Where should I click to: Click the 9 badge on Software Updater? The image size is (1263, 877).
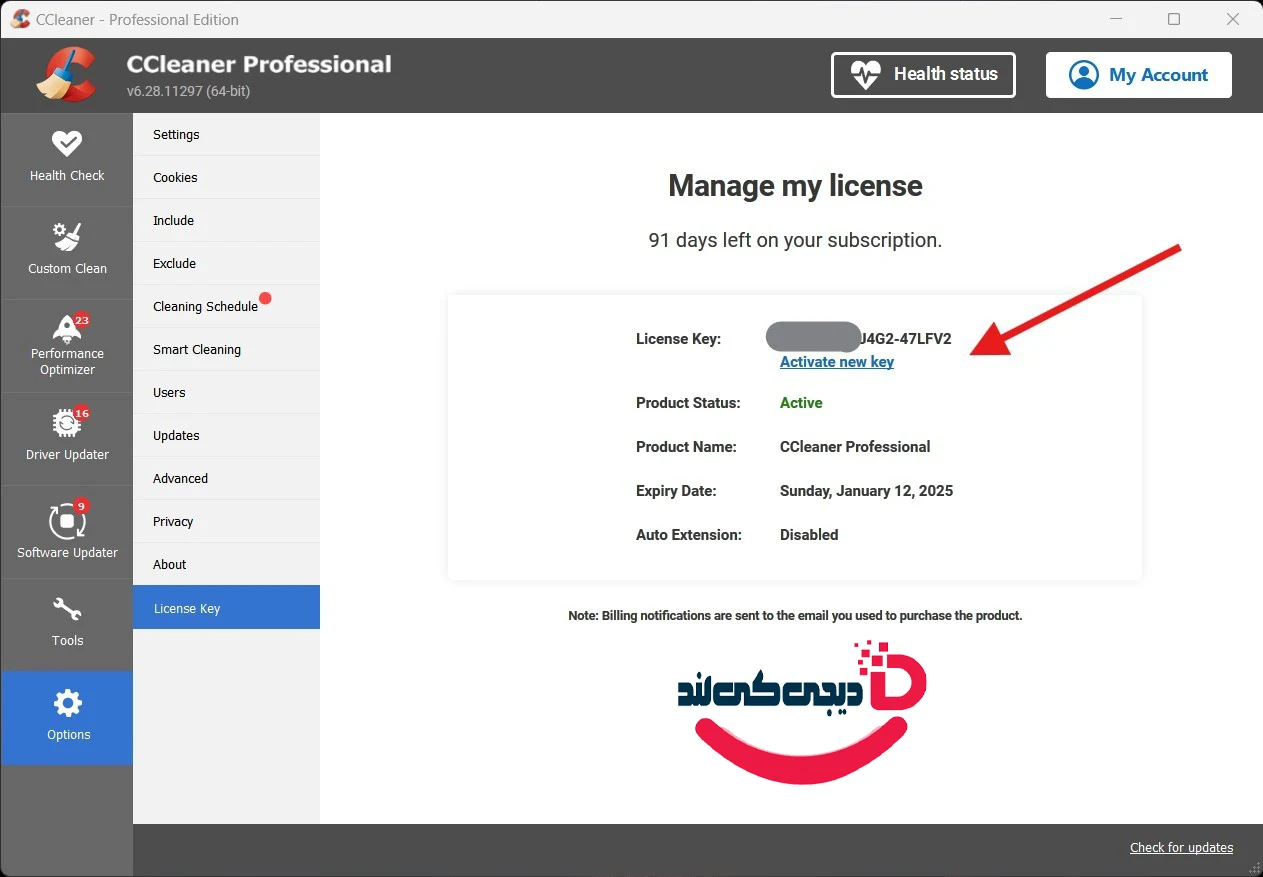82,506
